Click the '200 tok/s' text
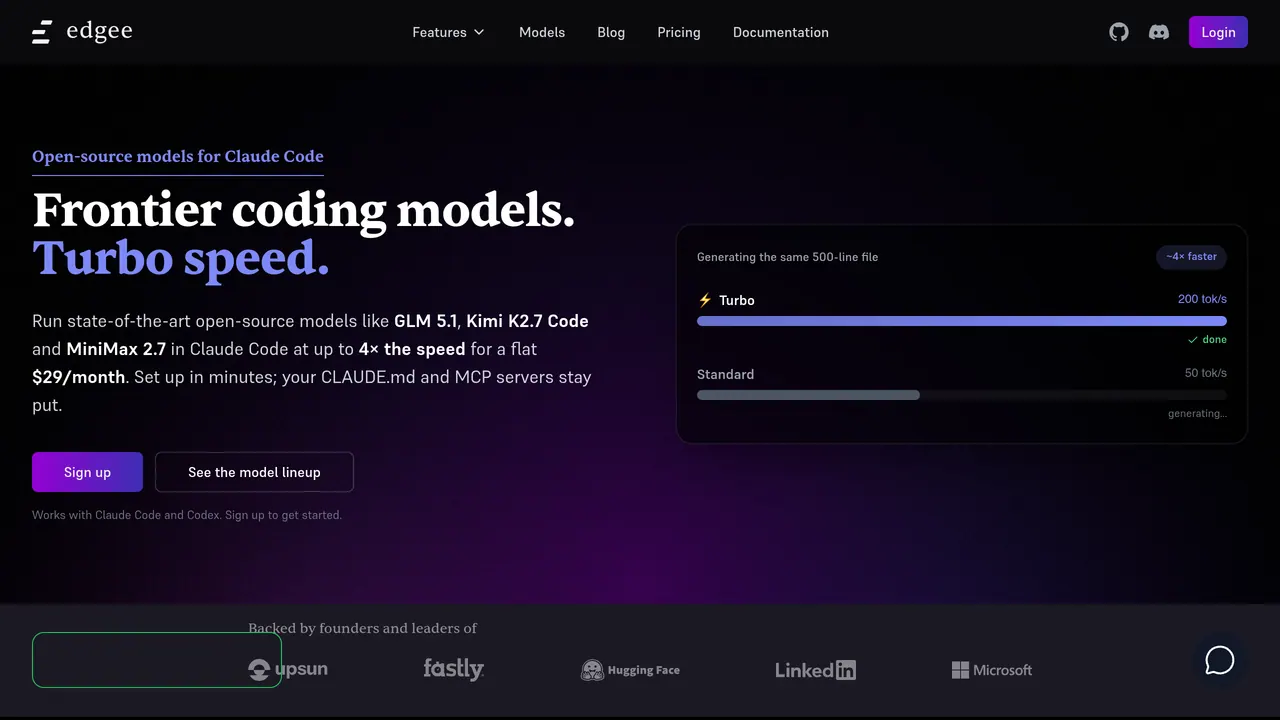Image resolution: width=1280 pixels, height=720 pixels. pyautogui.click(x=1202, y=299)
